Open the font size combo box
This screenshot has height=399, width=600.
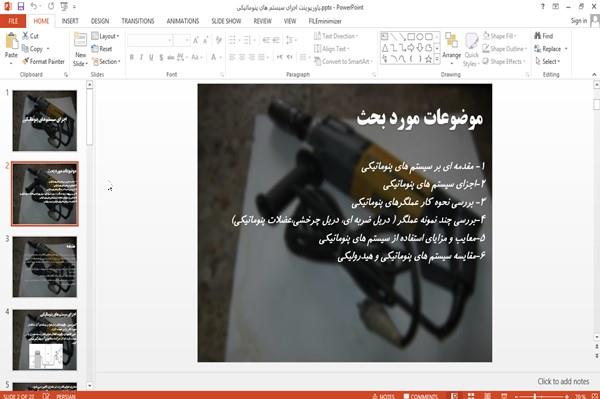pos(181,40)
